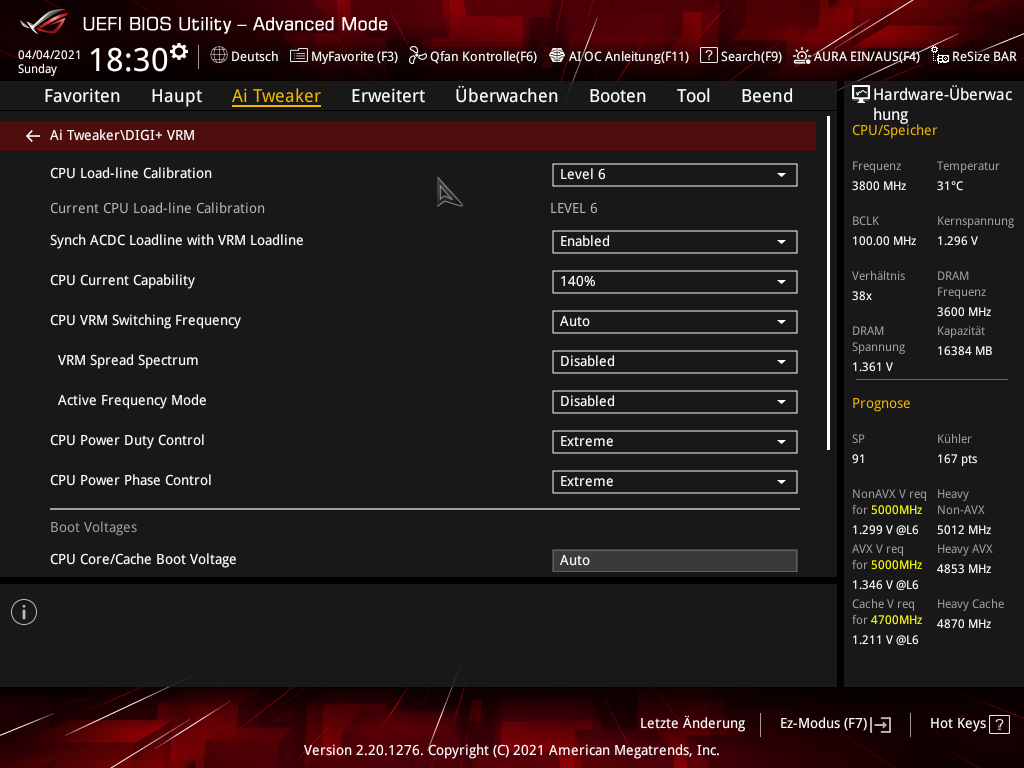Click the CPU Power Phase Control label

[x=131, y=481]
